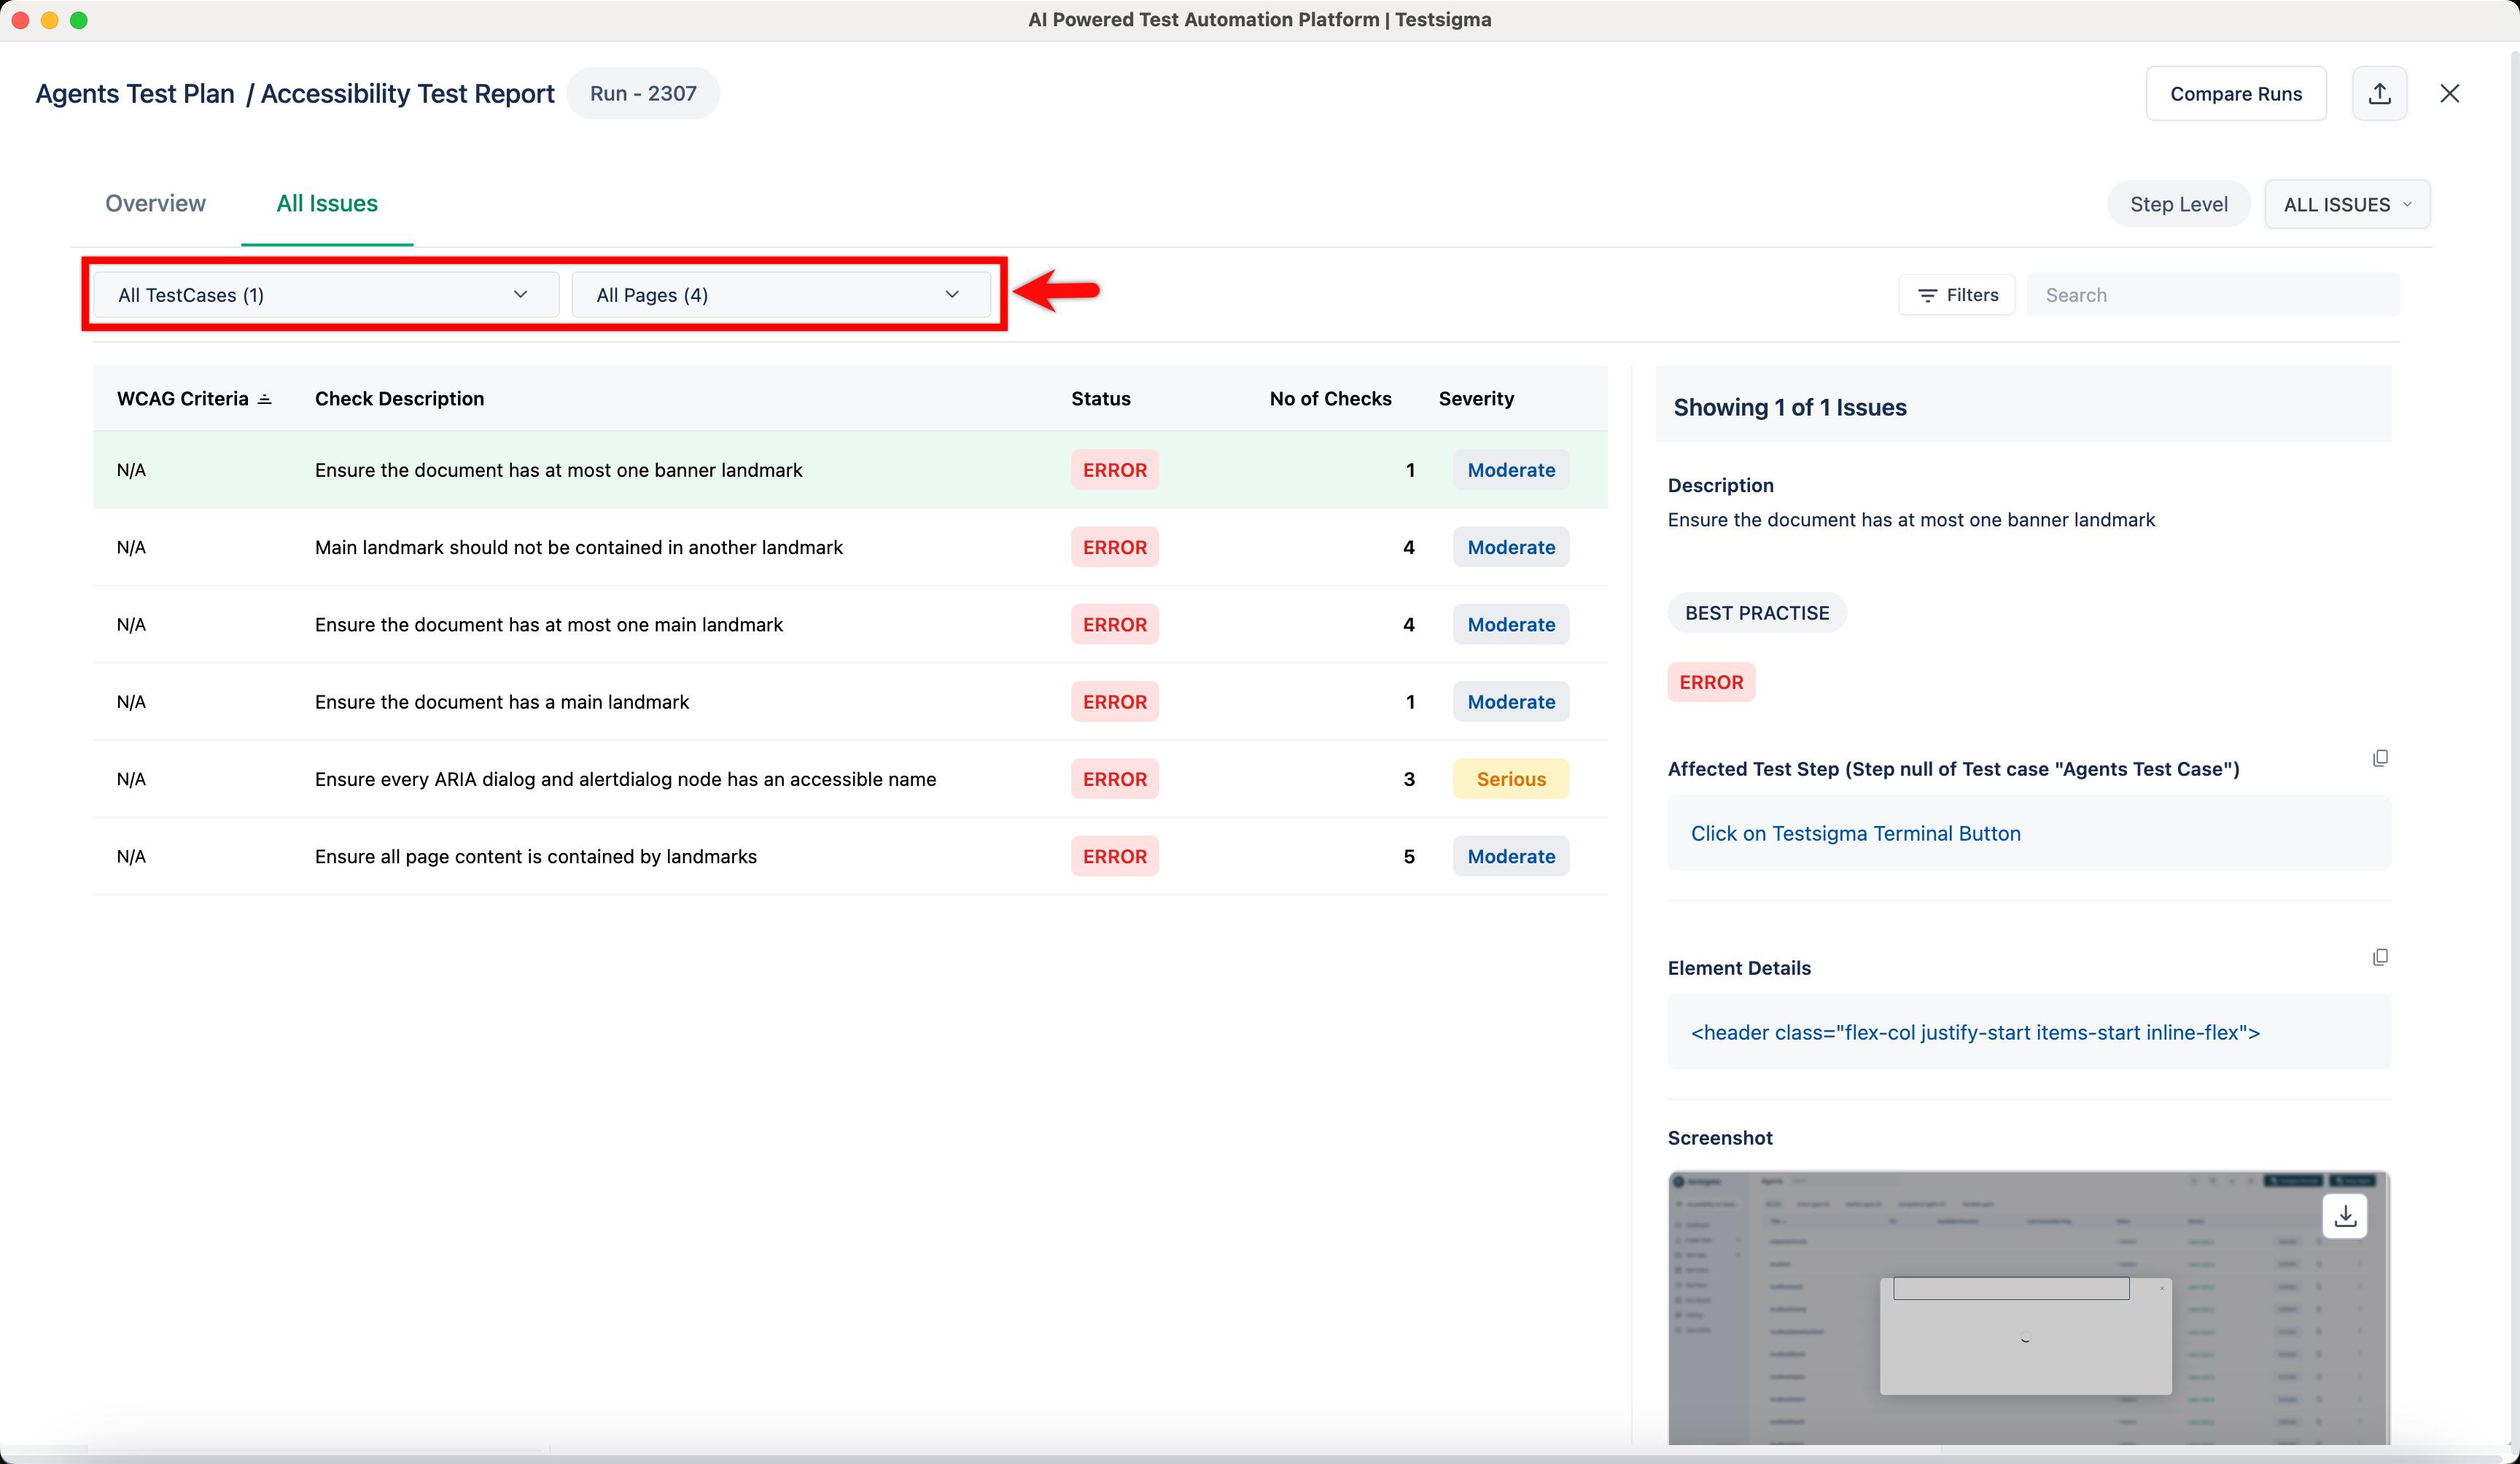Screen dimensions: 2520x1464
Task: Click the Filters funnel icon
Action: [x=1929, y=294]
